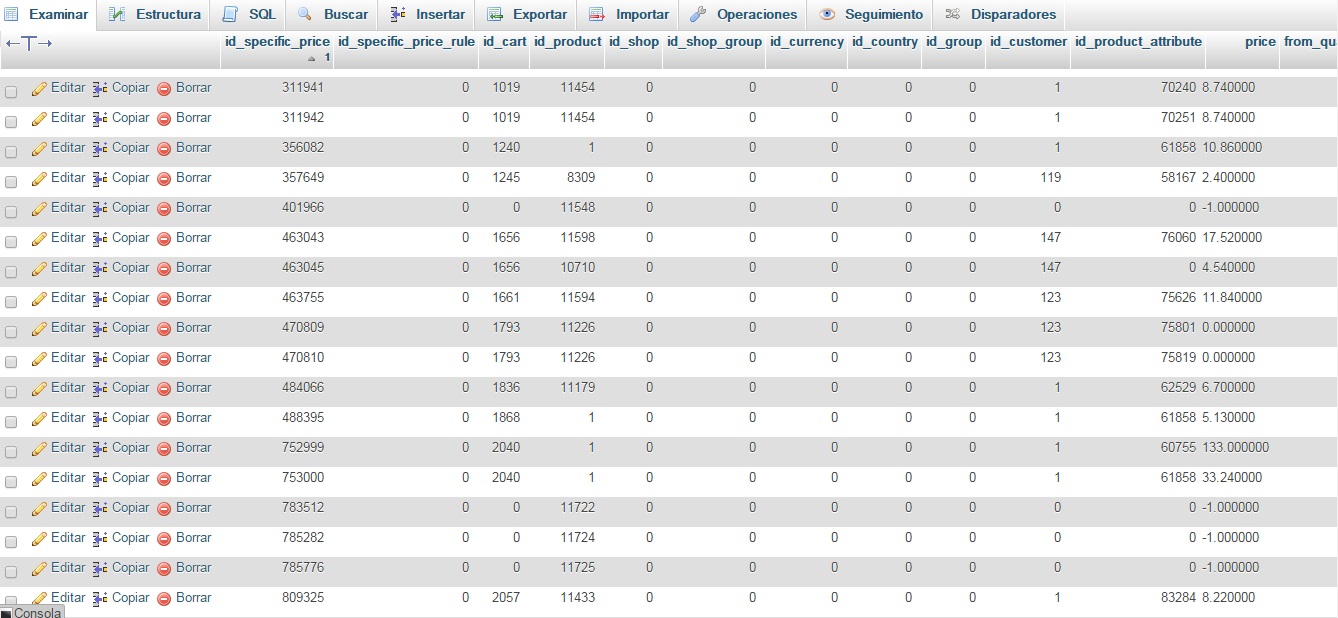
Task: Open the Insertar tab
Action: coord(427,15)
